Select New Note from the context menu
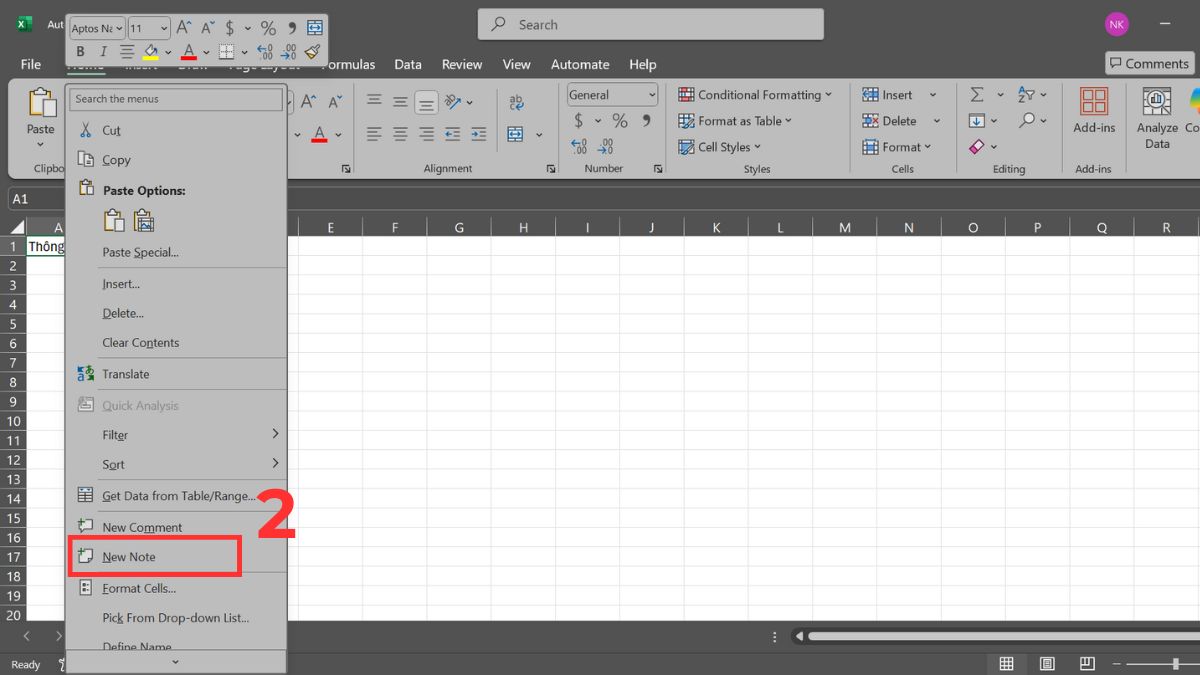The width and height of the screenshot is (1200, 675). pyautogui.click(x=128, y=557)
